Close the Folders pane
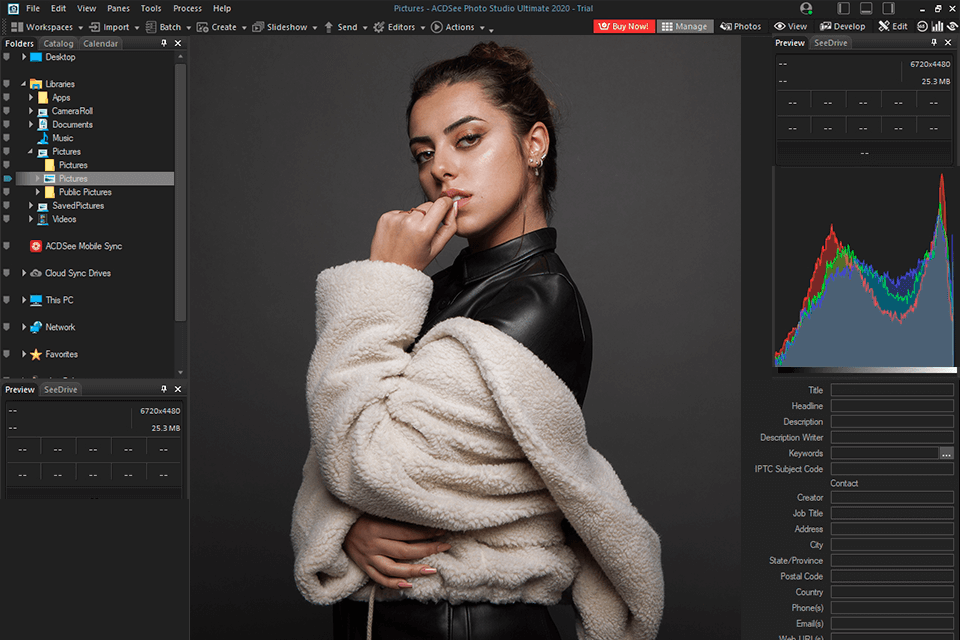The image size is (960, 640). click(x=178, y=43)
